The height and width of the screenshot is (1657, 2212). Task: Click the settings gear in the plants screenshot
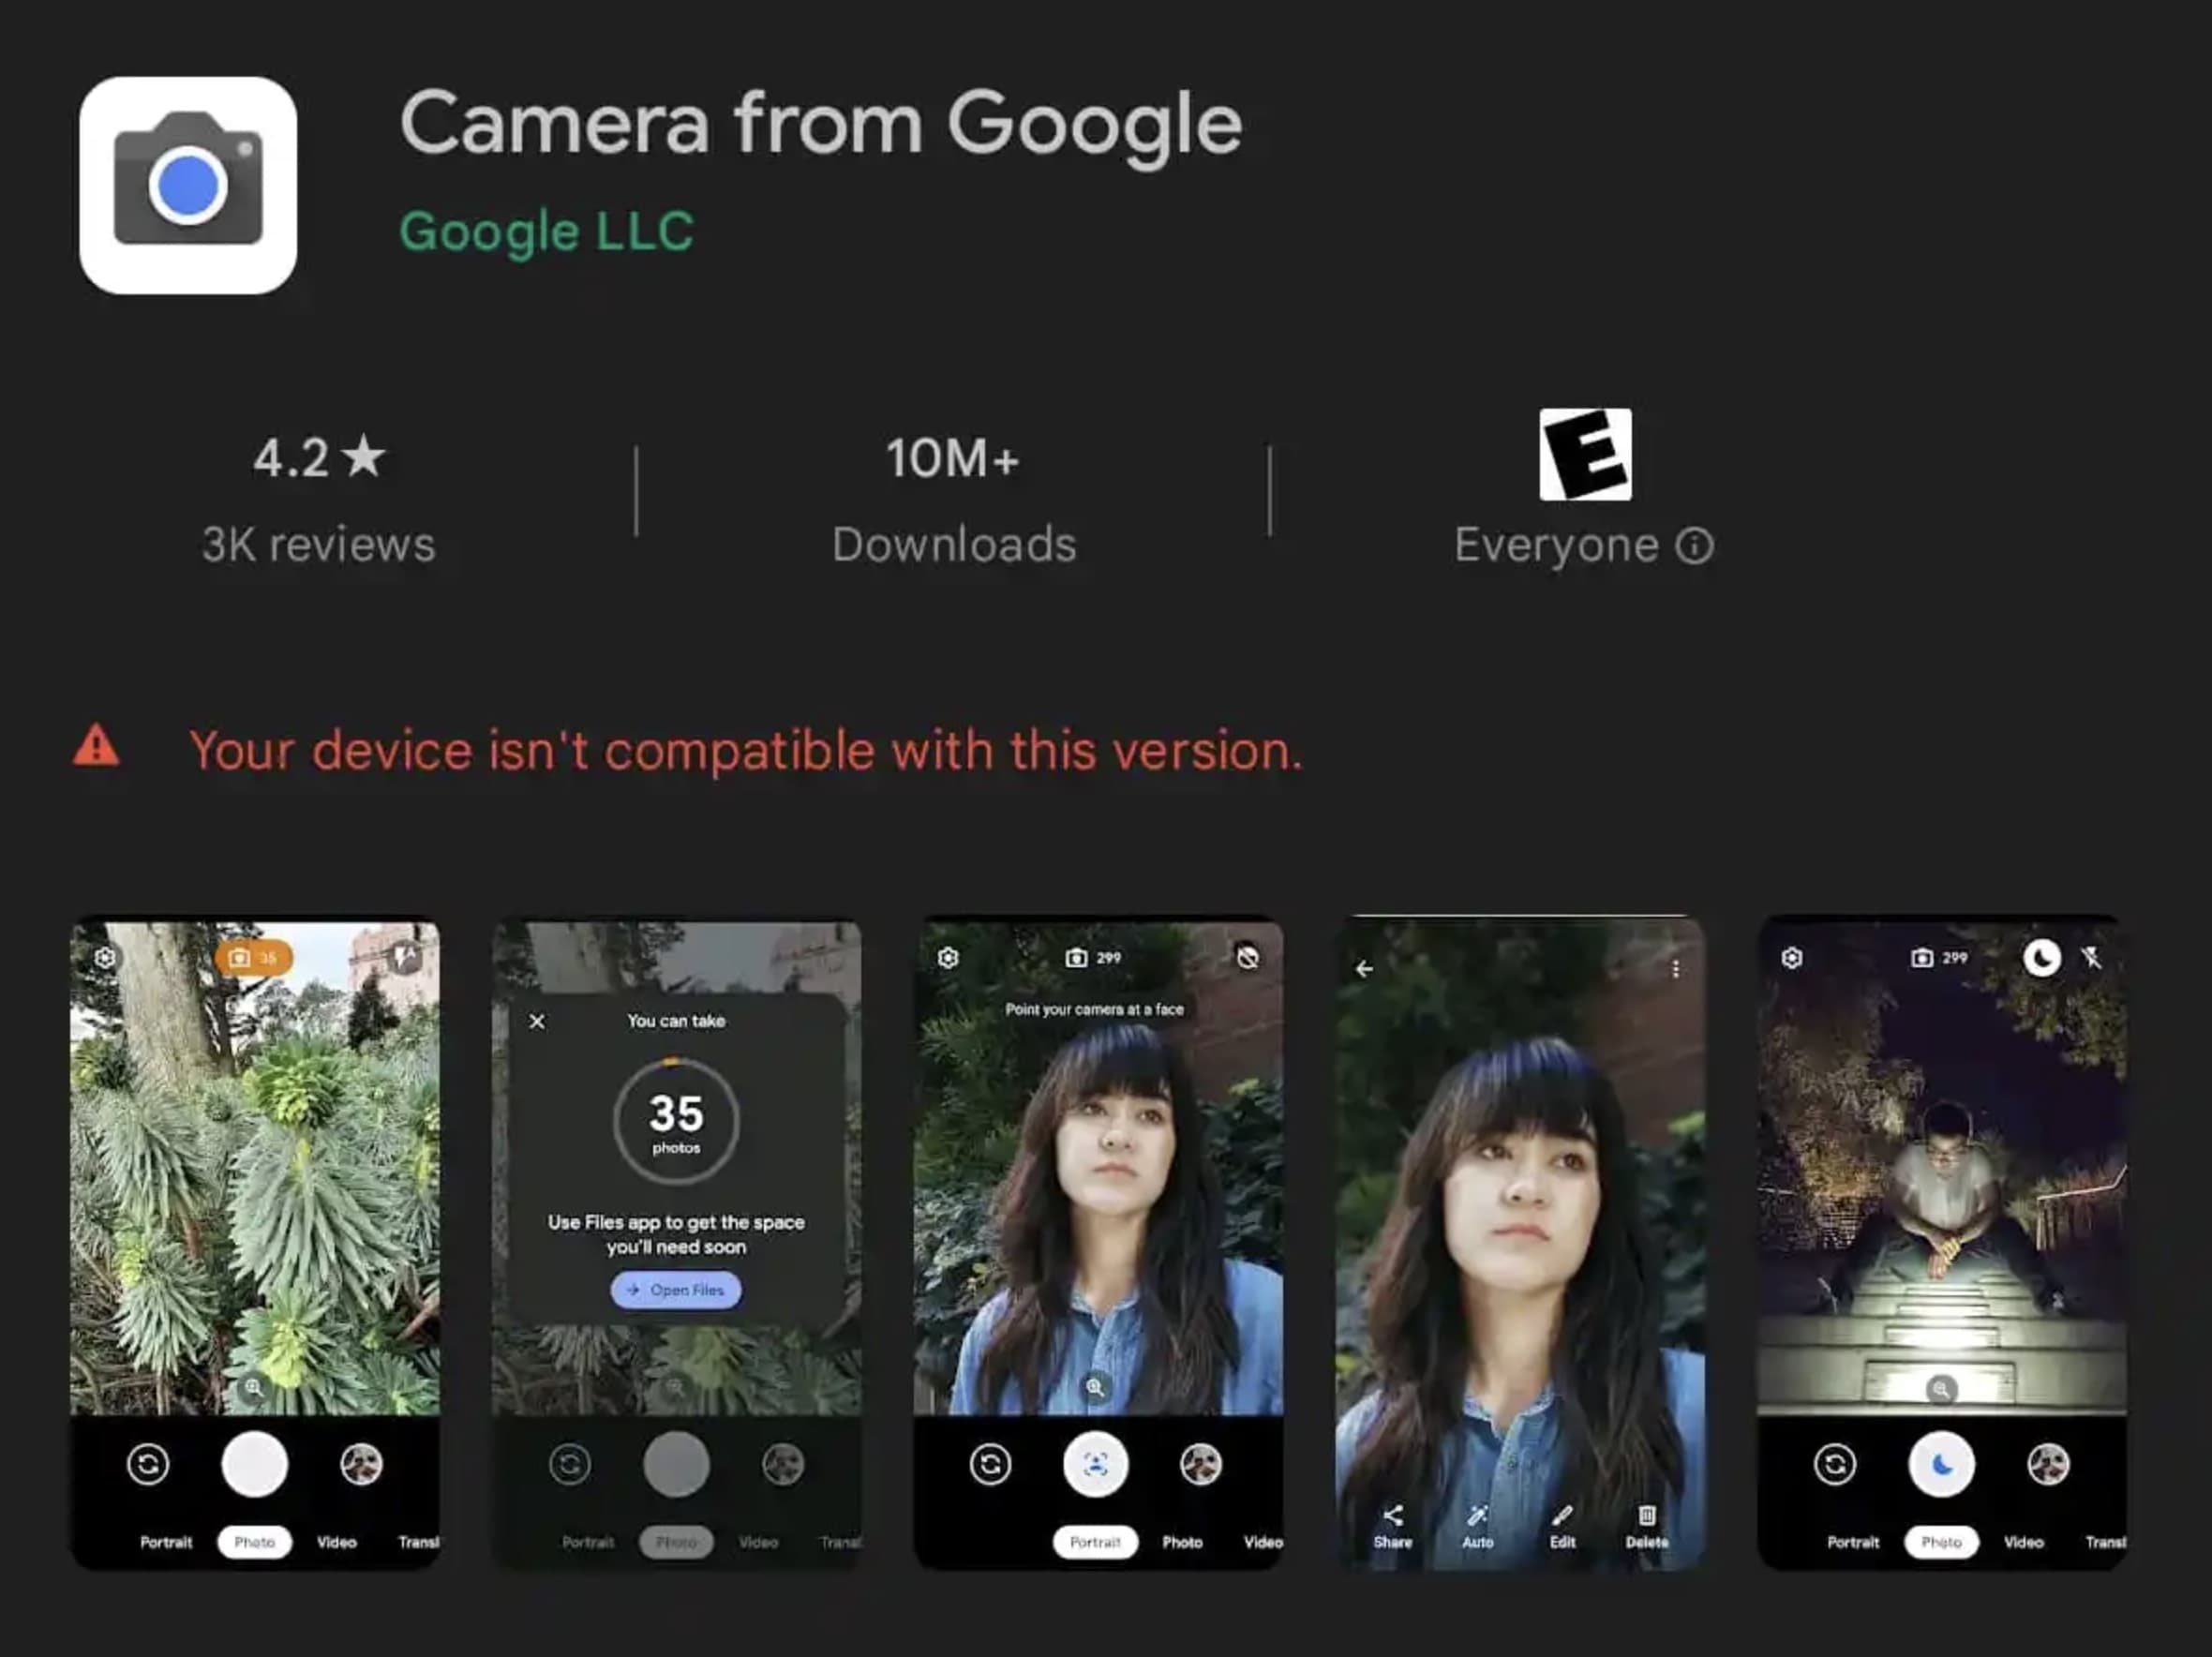click(x=105, y=958)
